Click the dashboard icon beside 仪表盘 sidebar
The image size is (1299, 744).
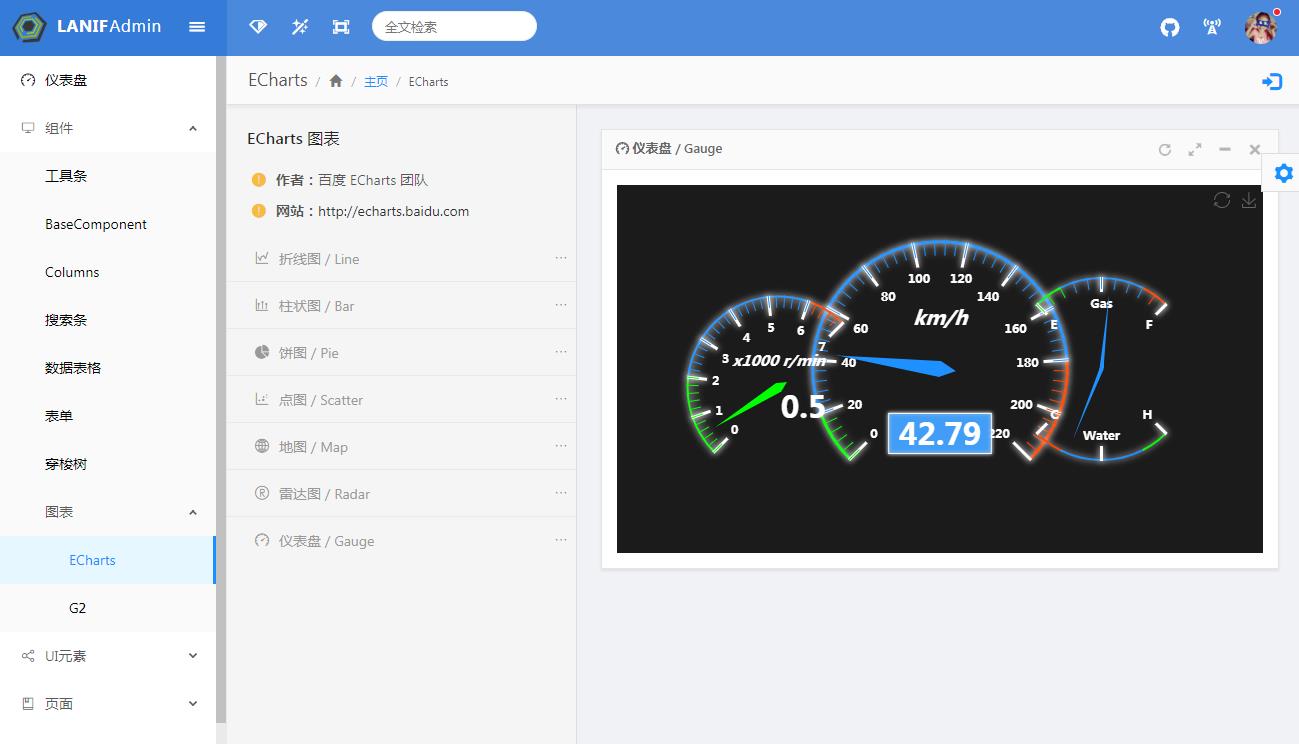coord(28,80)
